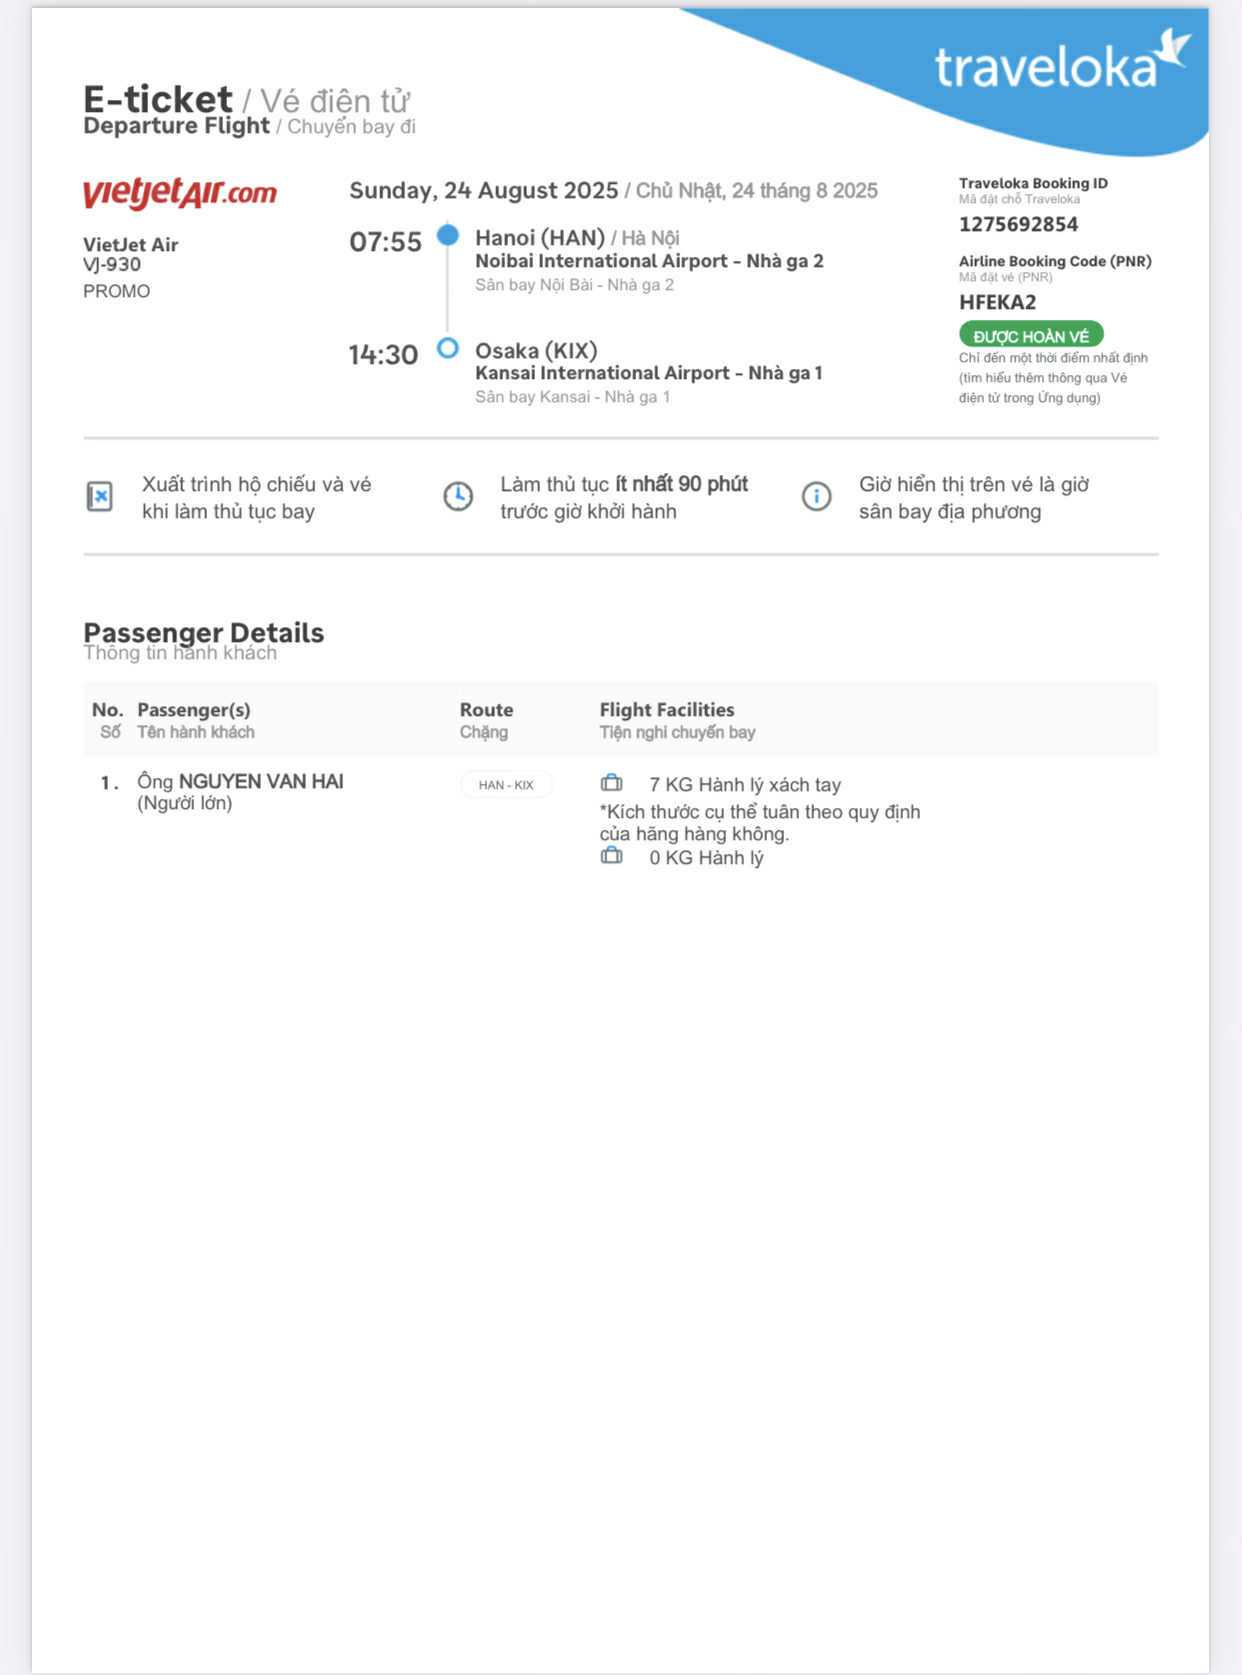Screen dimensions: 1242x1675
Task: Click the 0 KG checked baggage icon
Action: point(611,856)
